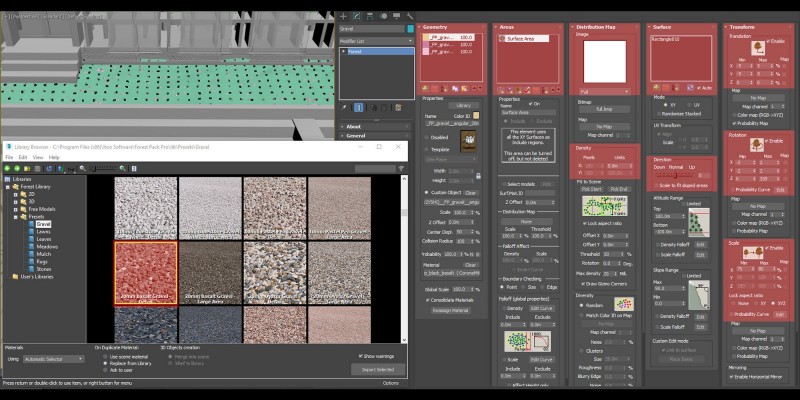Open the View menu in Library Browser
This screenshot has width=800, height=400.
[38, 157]
